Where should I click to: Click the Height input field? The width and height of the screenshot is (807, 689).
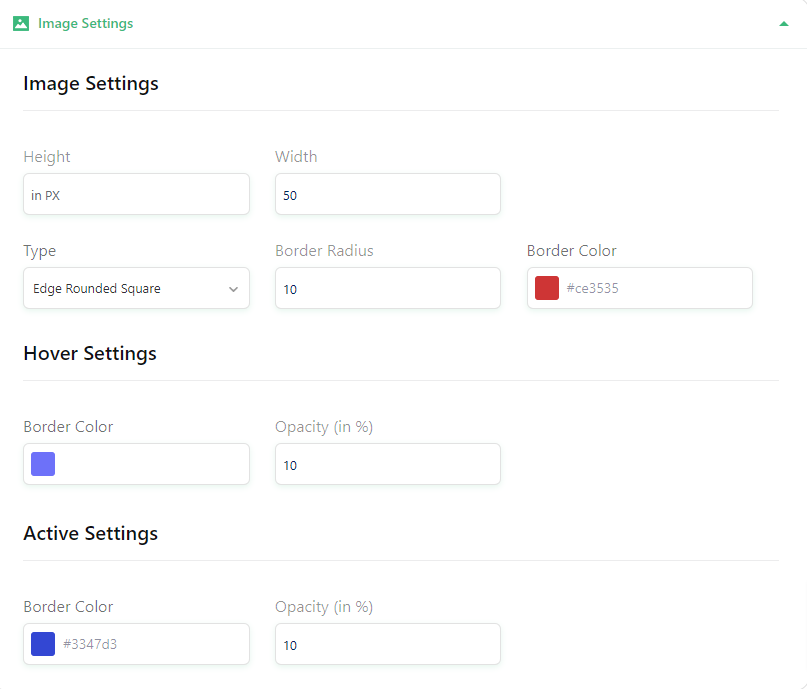point(136,194)
